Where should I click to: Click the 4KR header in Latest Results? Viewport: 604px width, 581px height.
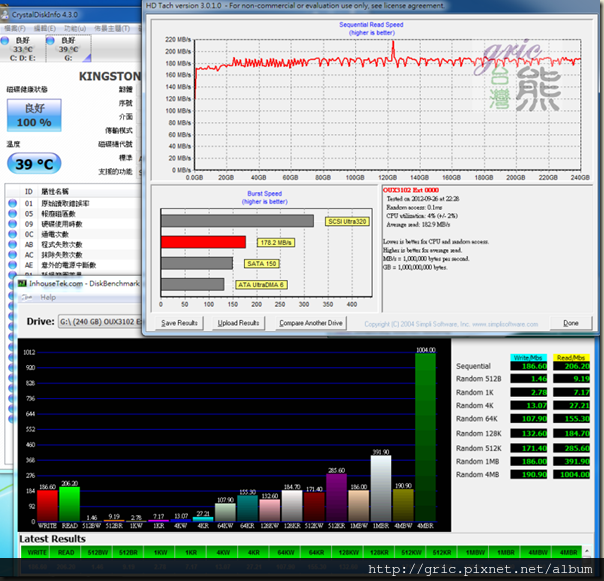pos(253,552)
